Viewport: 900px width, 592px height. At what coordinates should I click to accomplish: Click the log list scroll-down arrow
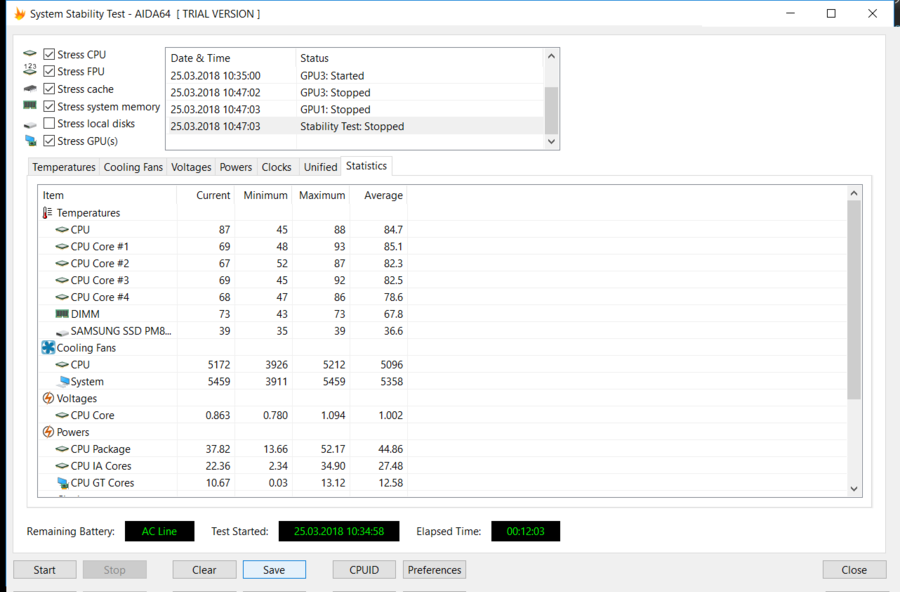coord(551,142)
